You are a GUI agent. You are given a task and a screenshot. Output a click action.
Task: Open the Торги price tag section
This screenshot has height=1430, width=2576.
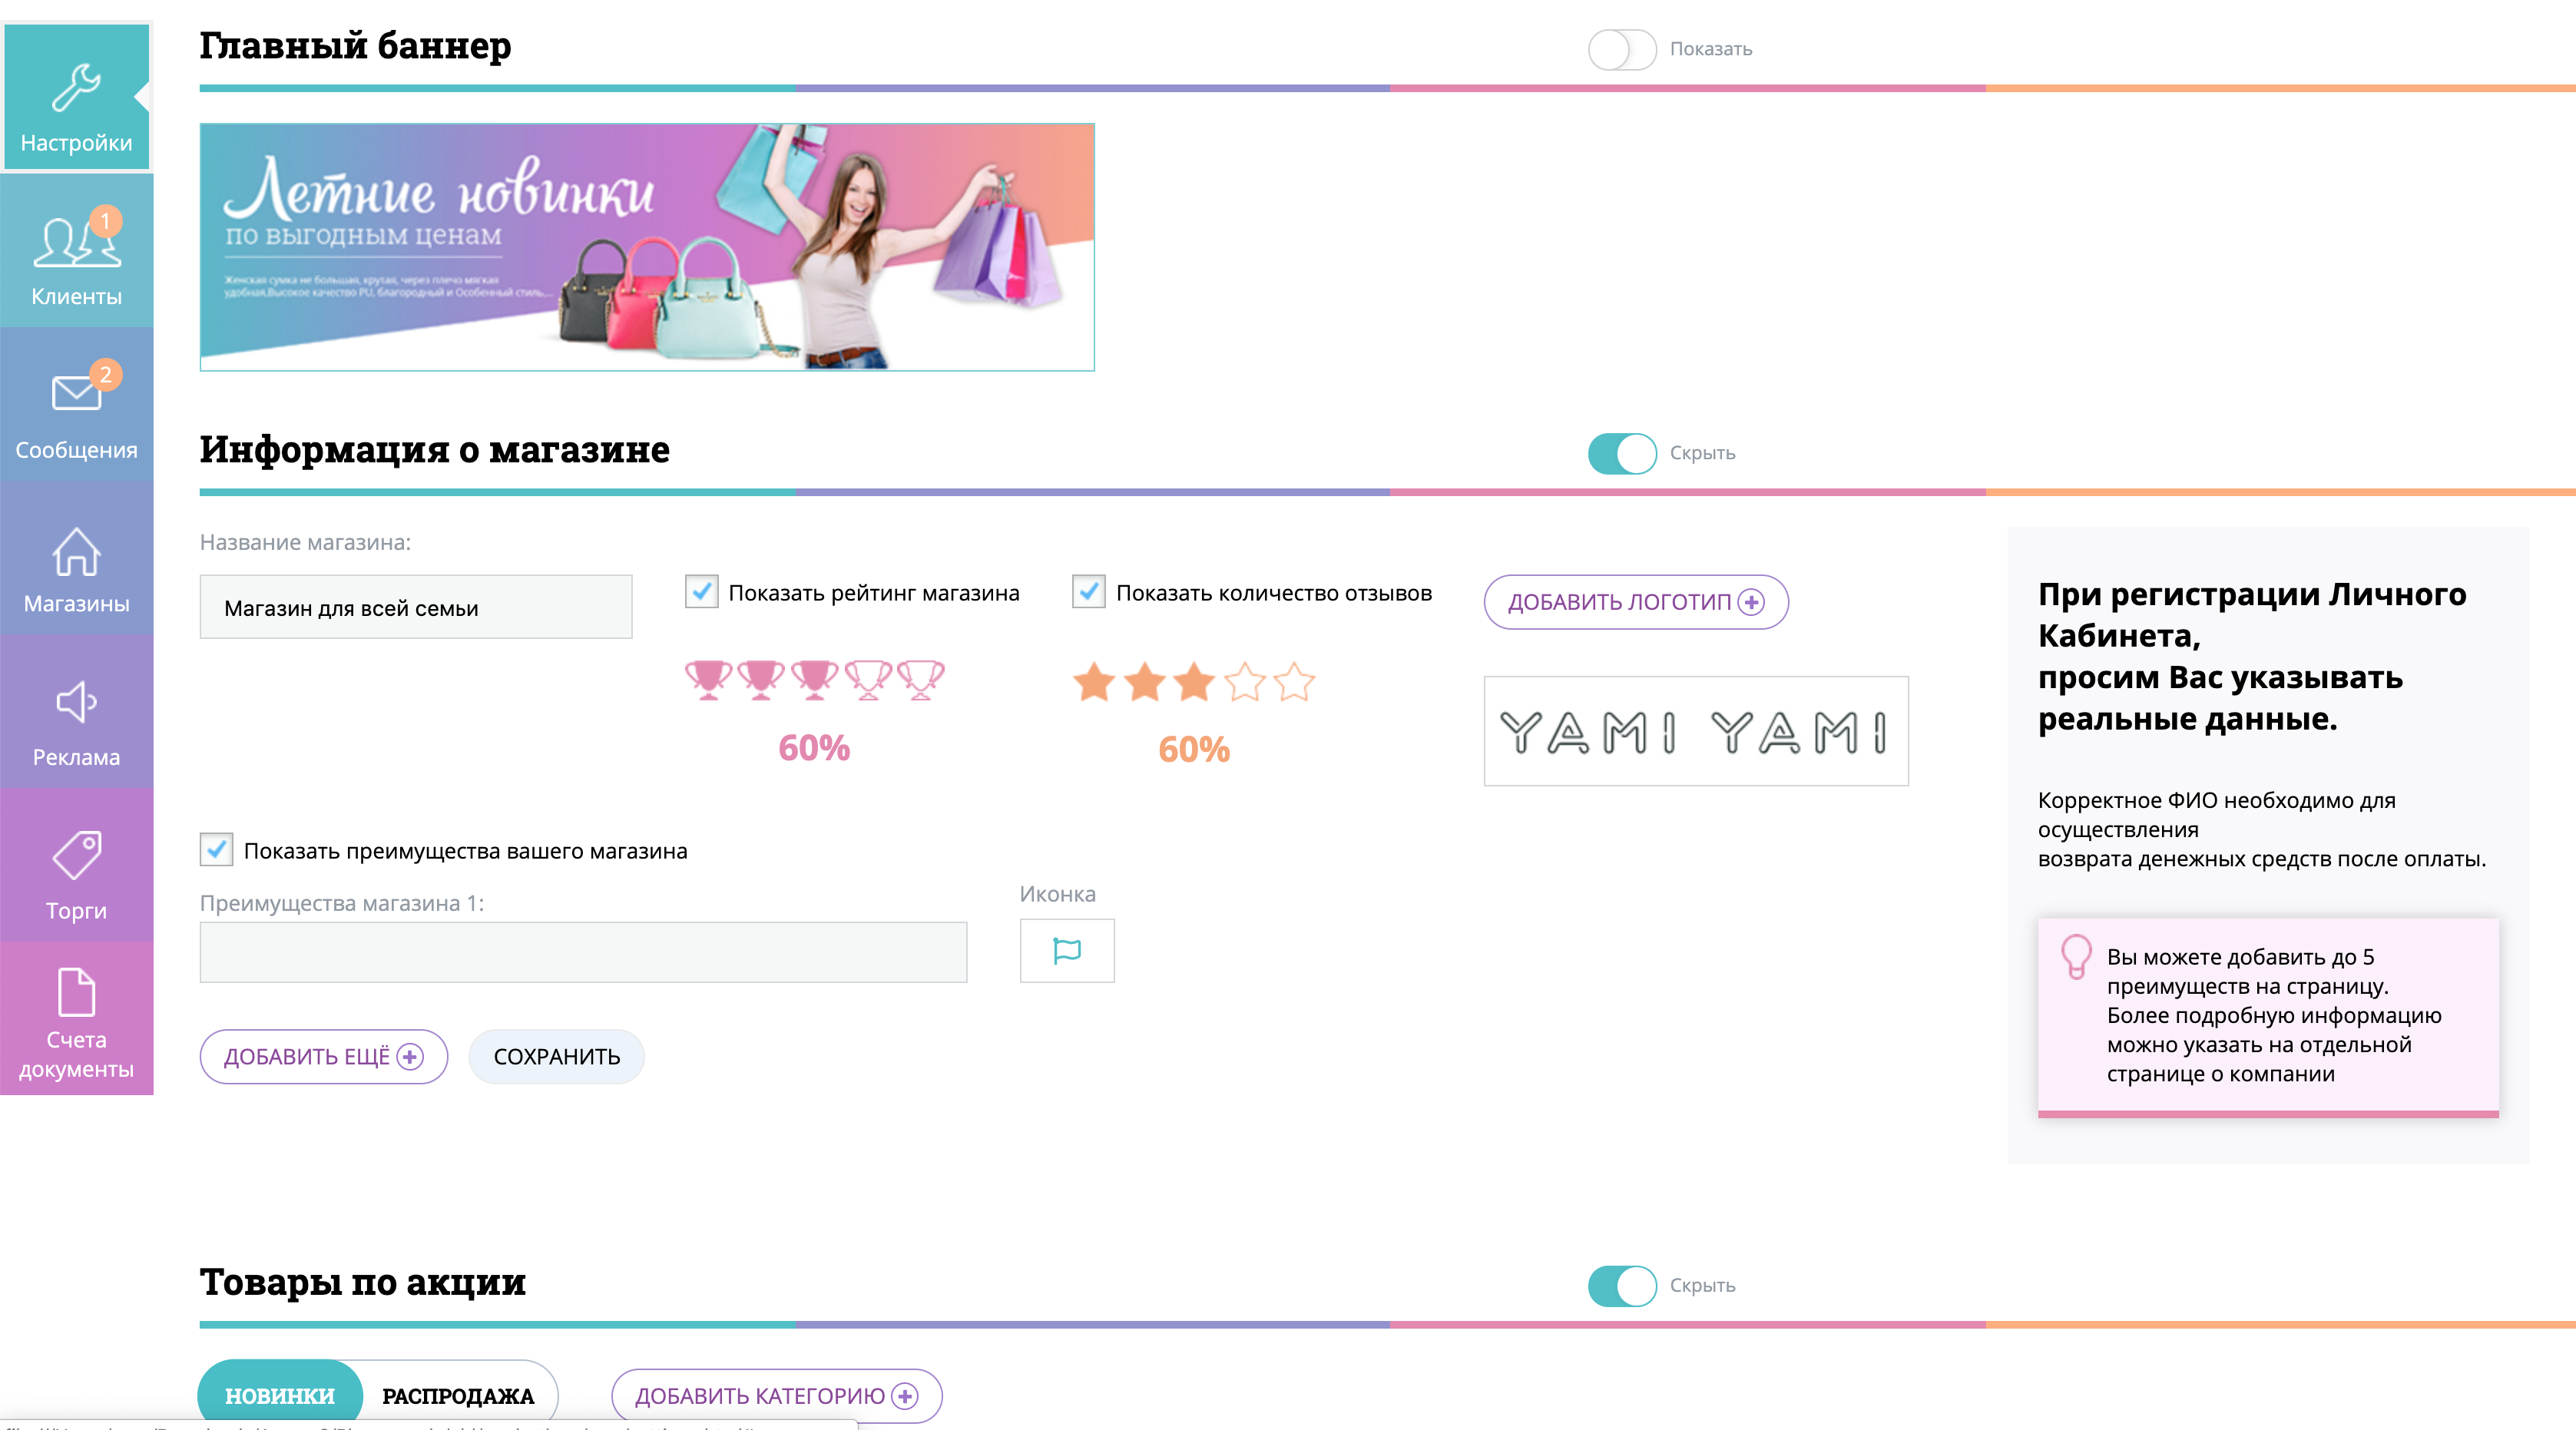tap(76, 866)
